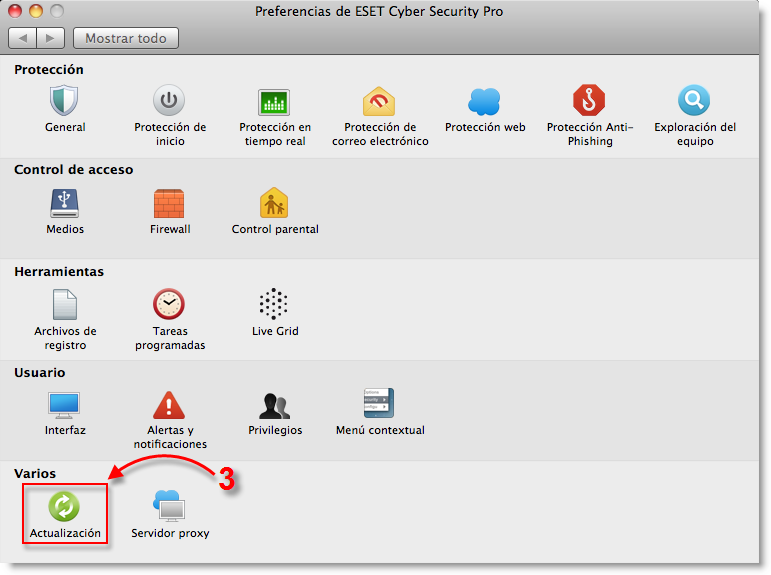Open Firewall settings
Screen dimensions: 771x575
170,204
